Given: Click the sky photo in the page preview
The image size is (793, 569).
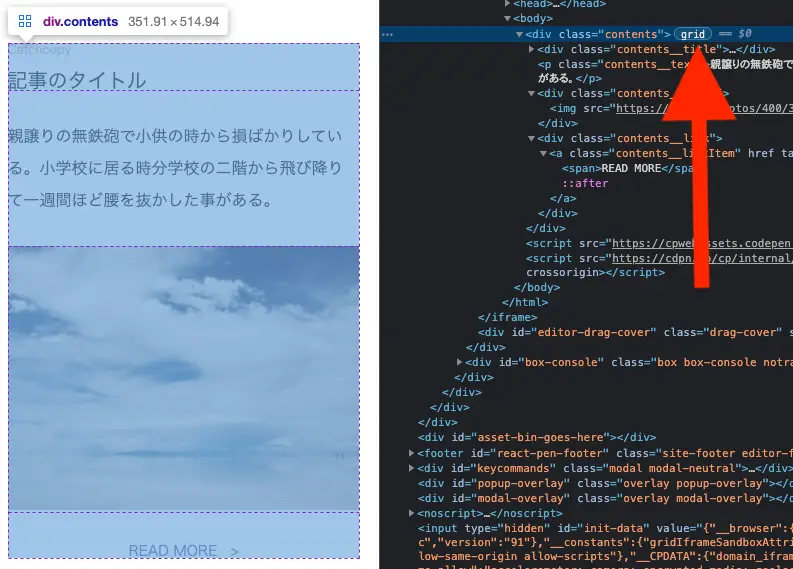Looking at the screenshot, I should [183, 378].
